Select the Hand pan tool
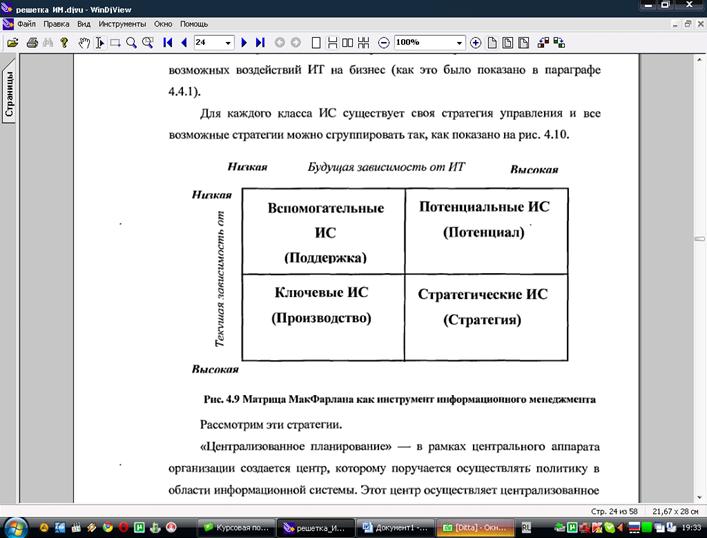707x538 pixels. (x=84, y=43)
